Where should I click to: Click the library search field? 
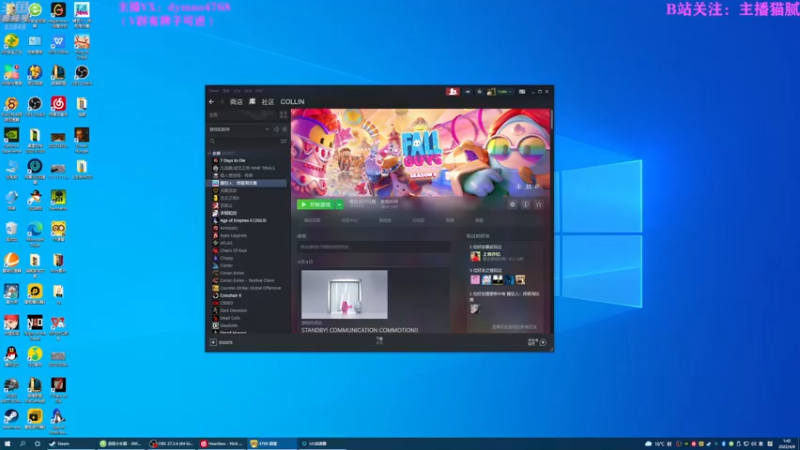[243, 141]
